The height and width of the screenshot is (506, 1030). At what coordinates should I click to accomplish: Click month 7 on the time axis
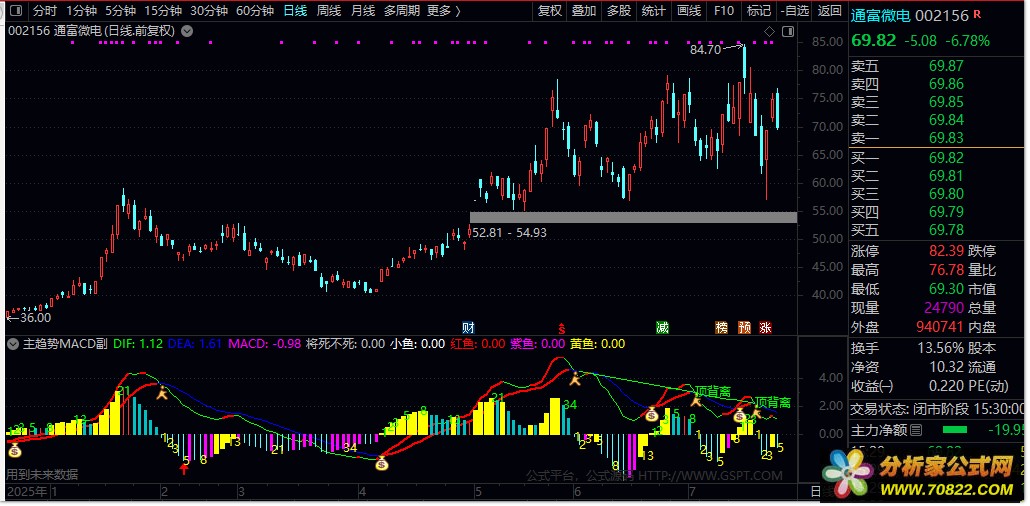tap(692, 492)
